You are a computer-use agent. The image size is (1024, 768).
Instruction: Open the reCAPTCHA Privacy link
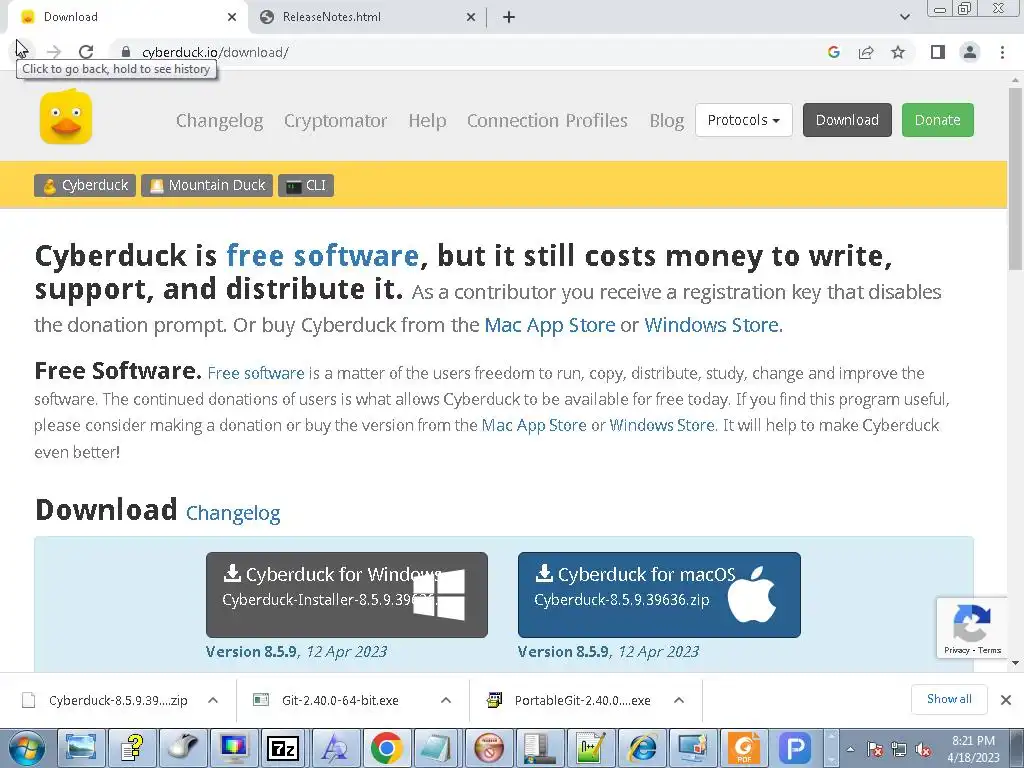pyautogui.click(x=956, y=650)
